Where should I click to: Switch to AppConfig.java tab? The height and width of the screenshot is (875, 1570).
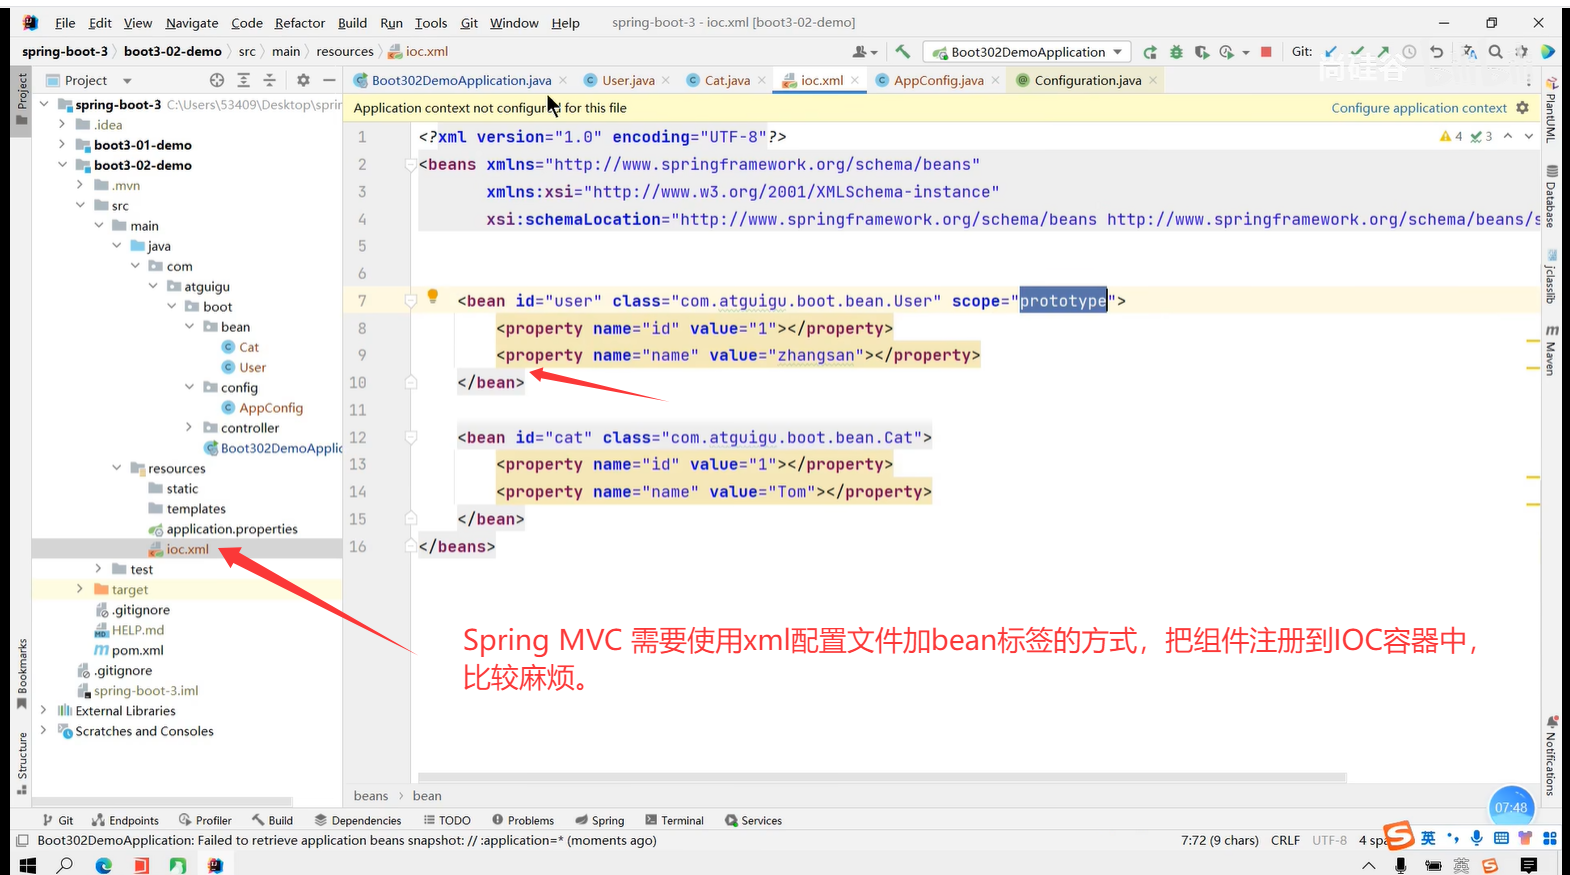938,80
